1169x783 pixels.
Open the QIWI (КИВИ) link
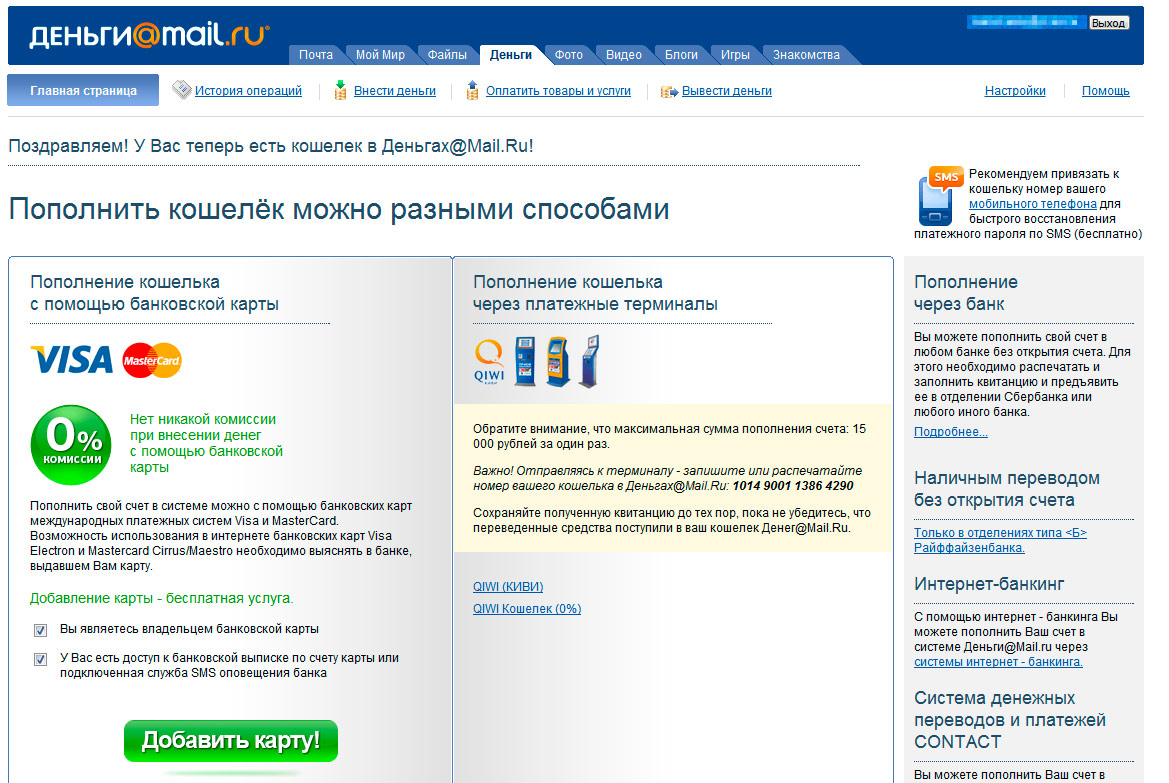(x=508, y=587)
